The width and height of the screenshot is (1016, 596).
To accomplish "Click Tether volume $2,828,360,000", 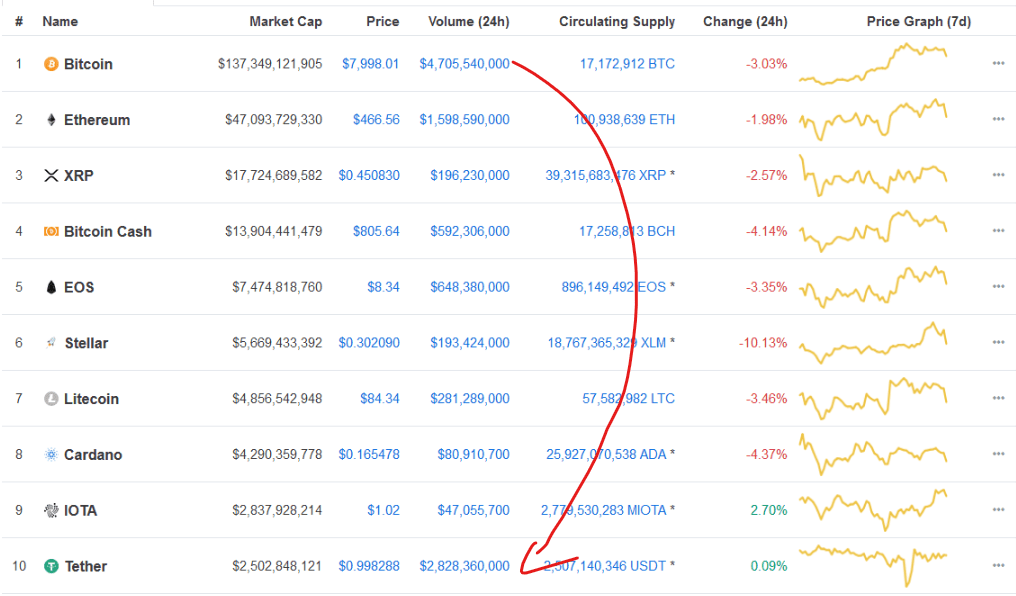I will point(465,566).
